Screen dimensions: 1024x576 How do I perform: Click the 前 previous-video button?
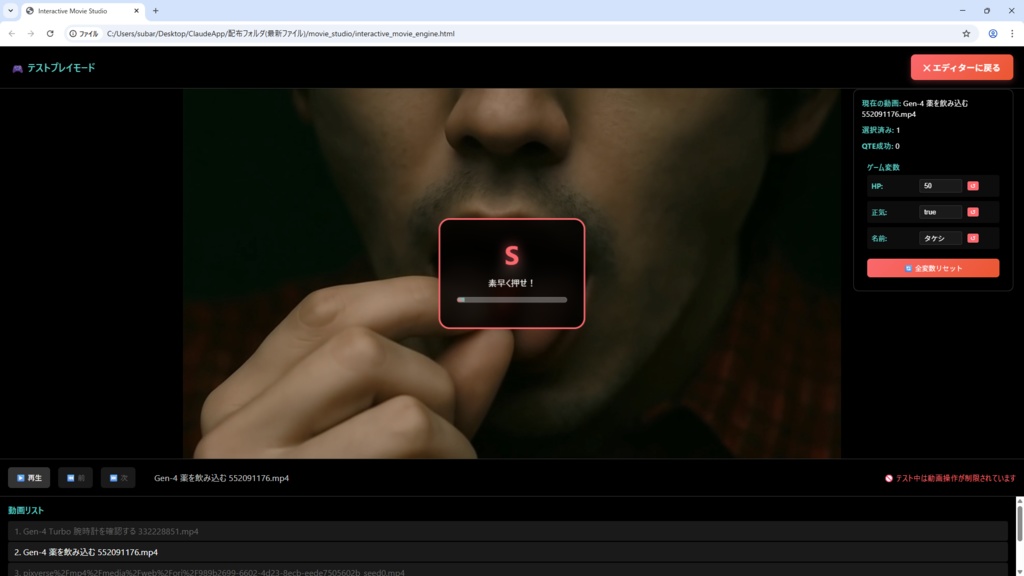tap(74, 477)
